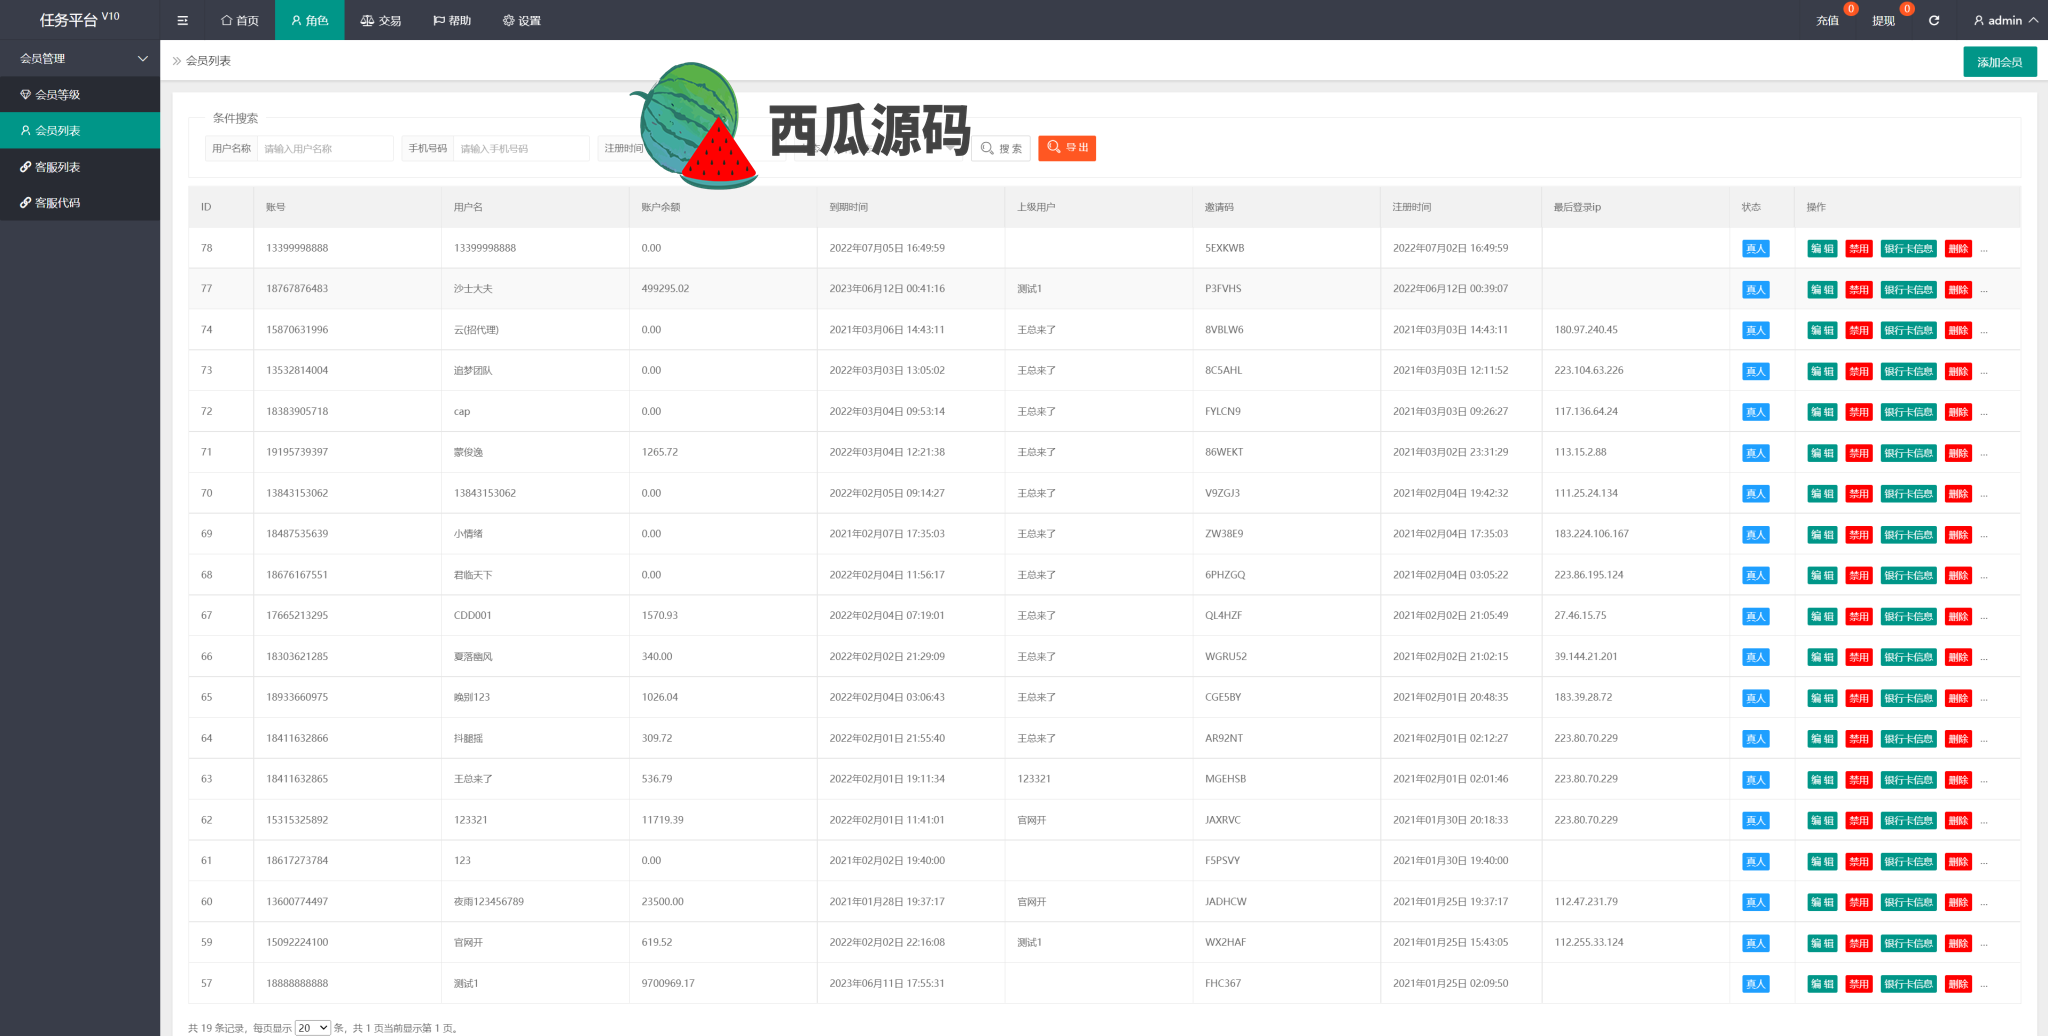The image size is (2048, 1036).
Task: Open 会员等级 in the sidebar
Action: coord(58,95)
